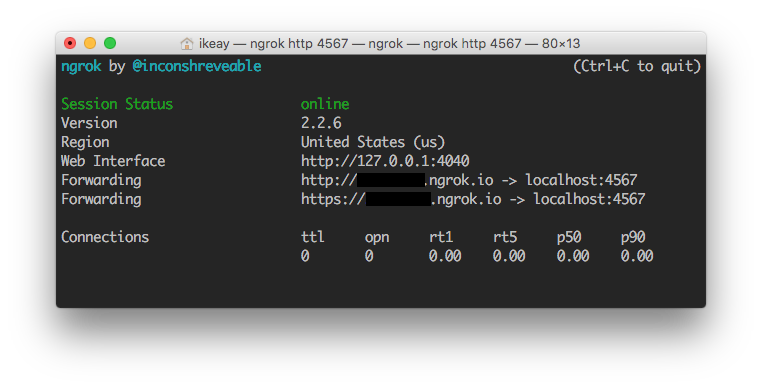
Task: Click the 'p50' column header
Action: (569, 238)
